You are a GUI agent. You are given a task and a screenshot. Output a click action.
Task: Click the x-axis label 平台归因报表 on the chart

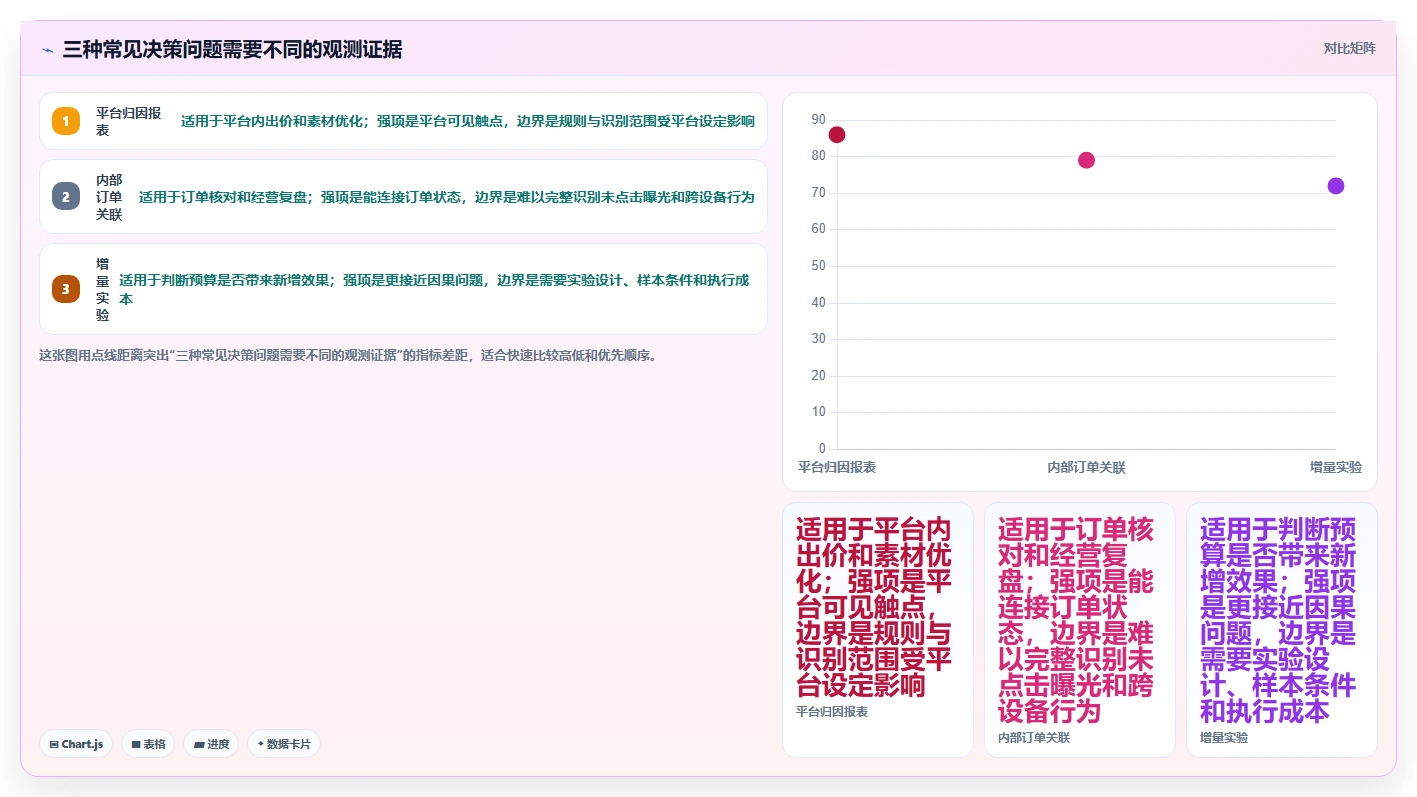pos(837,467)
